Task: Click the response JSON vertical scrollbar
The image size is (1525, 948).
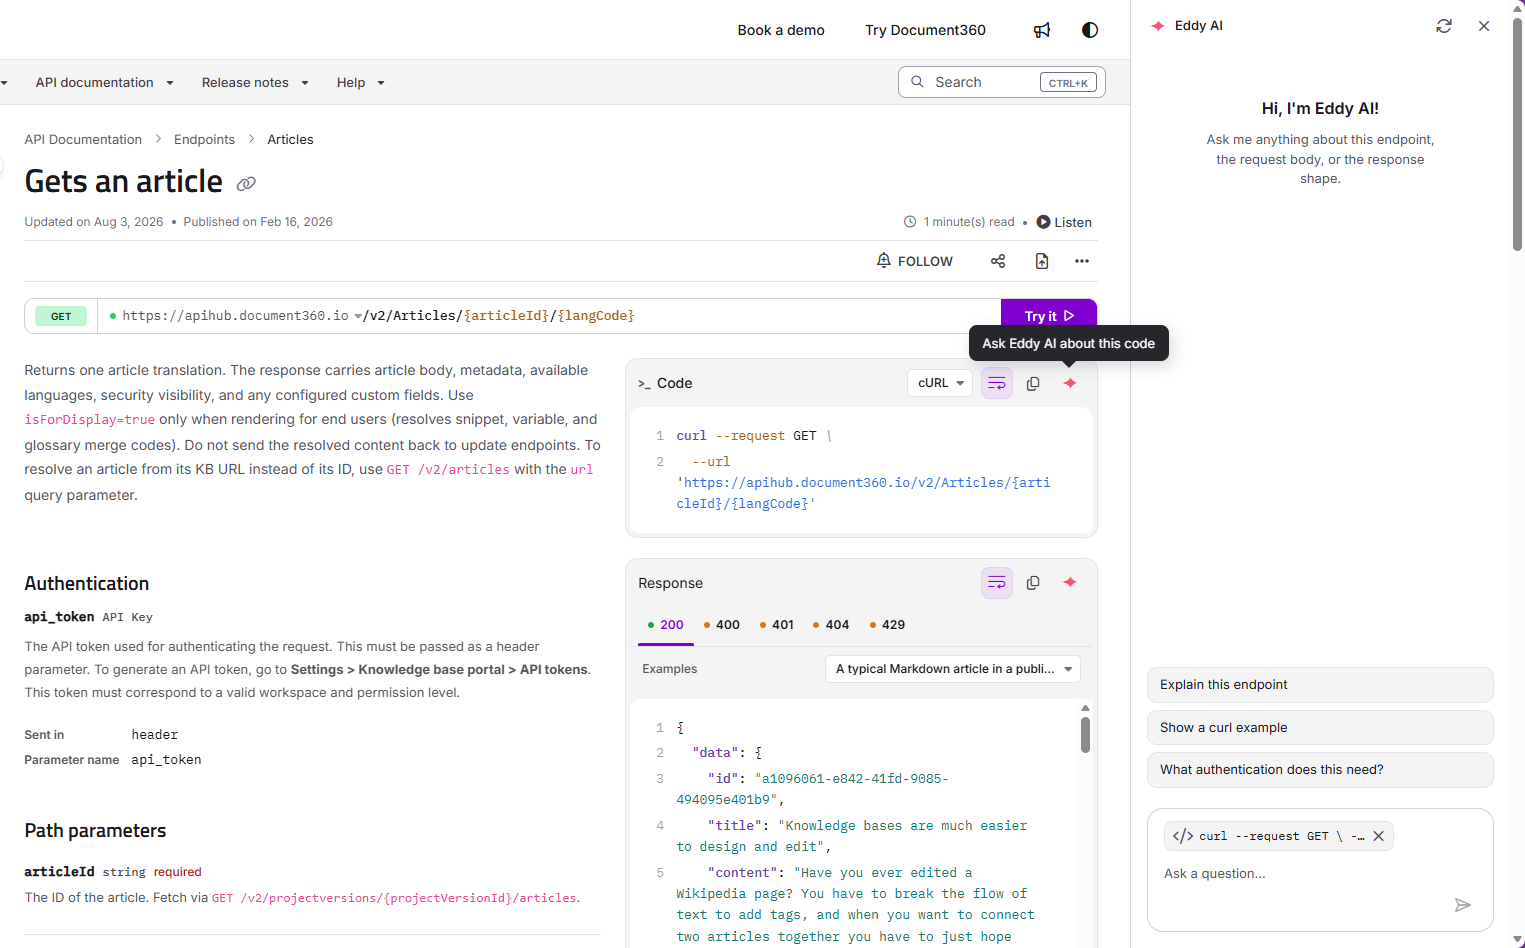Action: pyautogui.click(x=1085, y=734)
